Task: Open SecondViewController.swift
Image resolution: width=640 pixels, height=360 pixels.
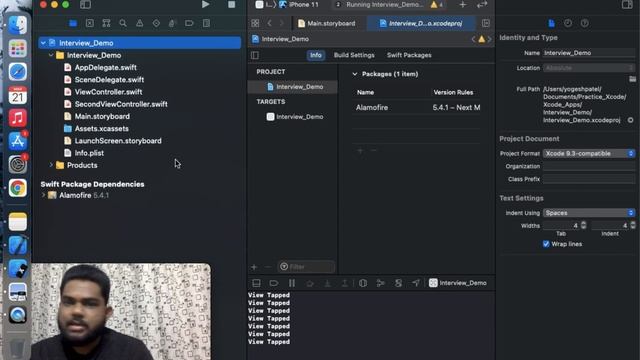Action: (121, 104)
